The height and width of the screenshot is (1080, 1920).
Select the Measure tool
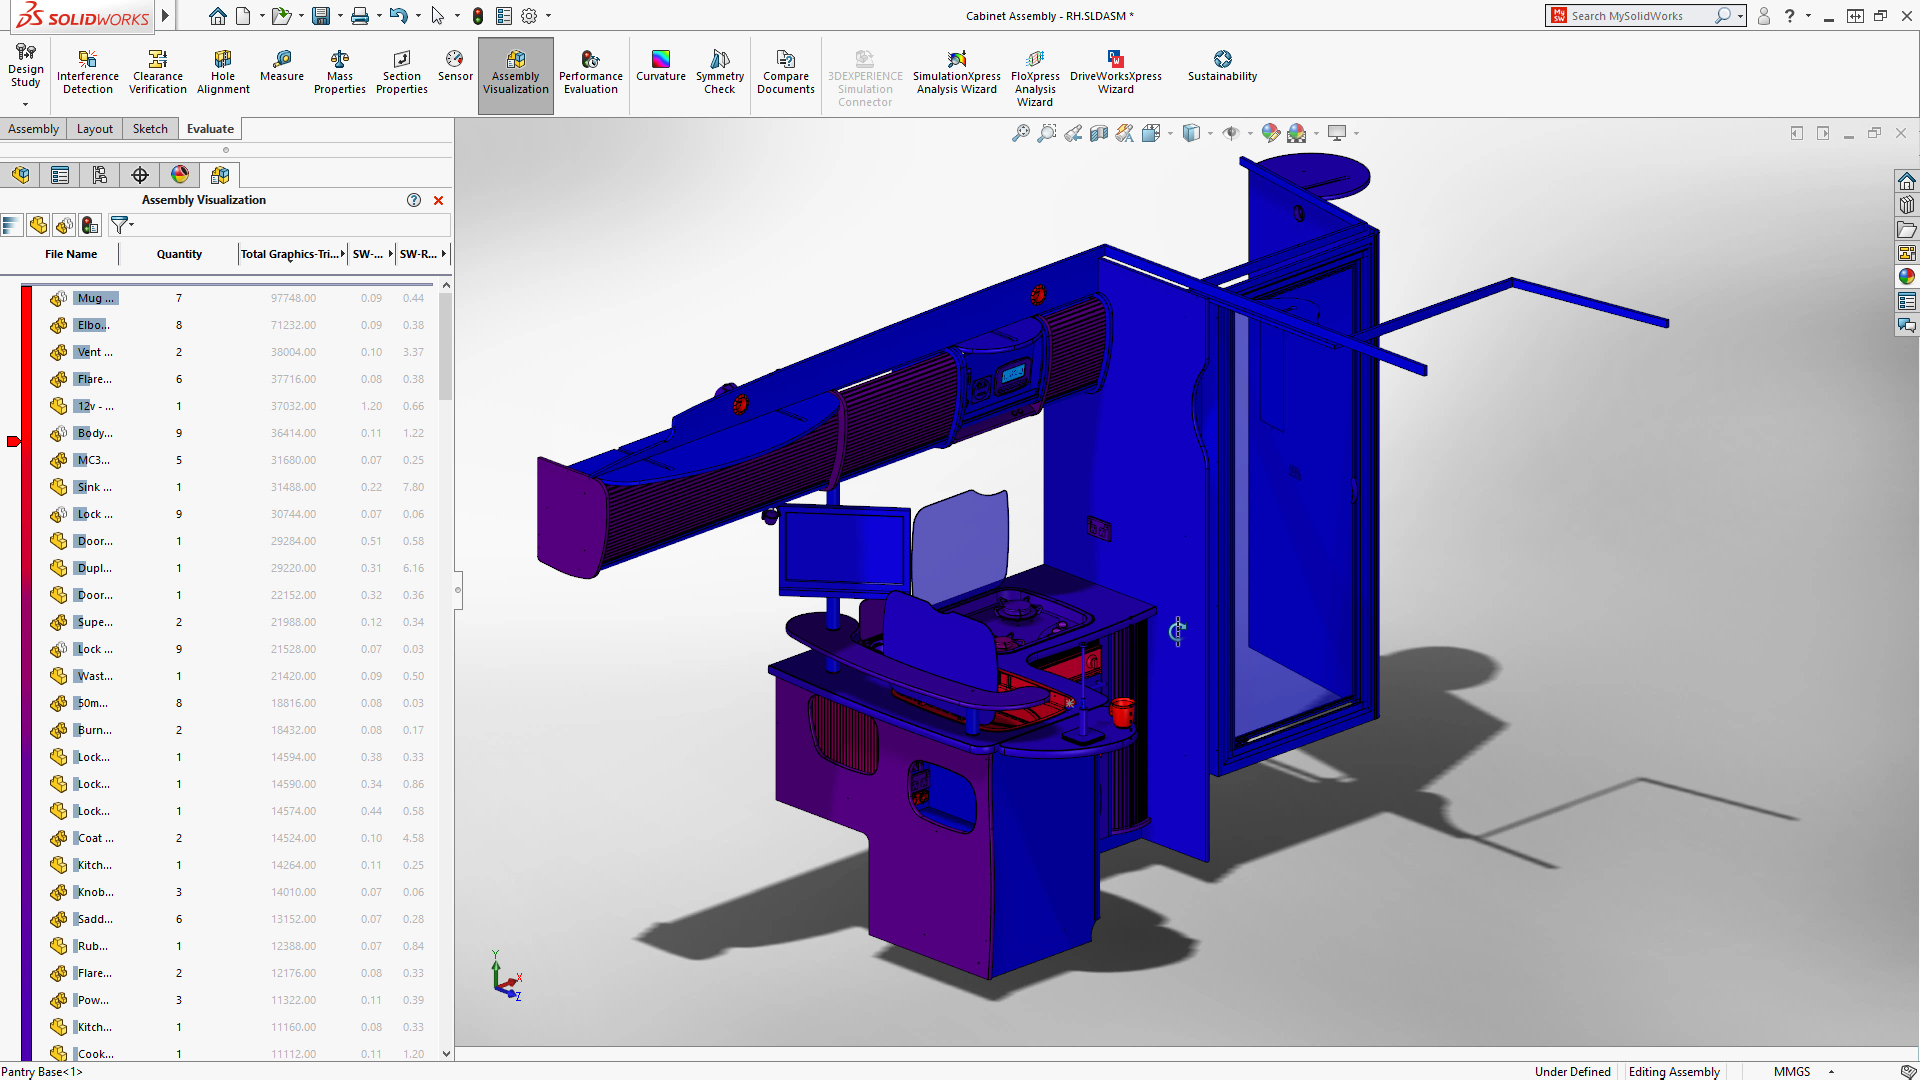[x=281, y=70]
